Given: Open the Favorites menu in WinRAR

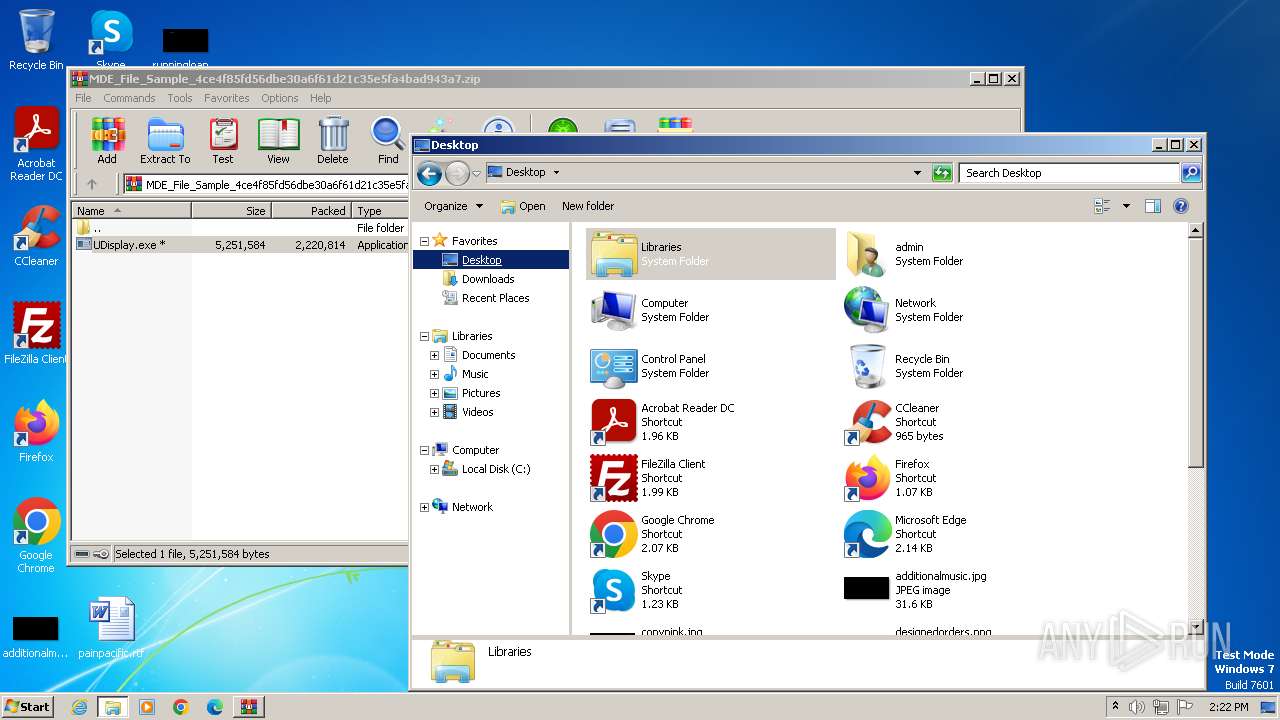Looking at the screenshot, I should 227,98.
